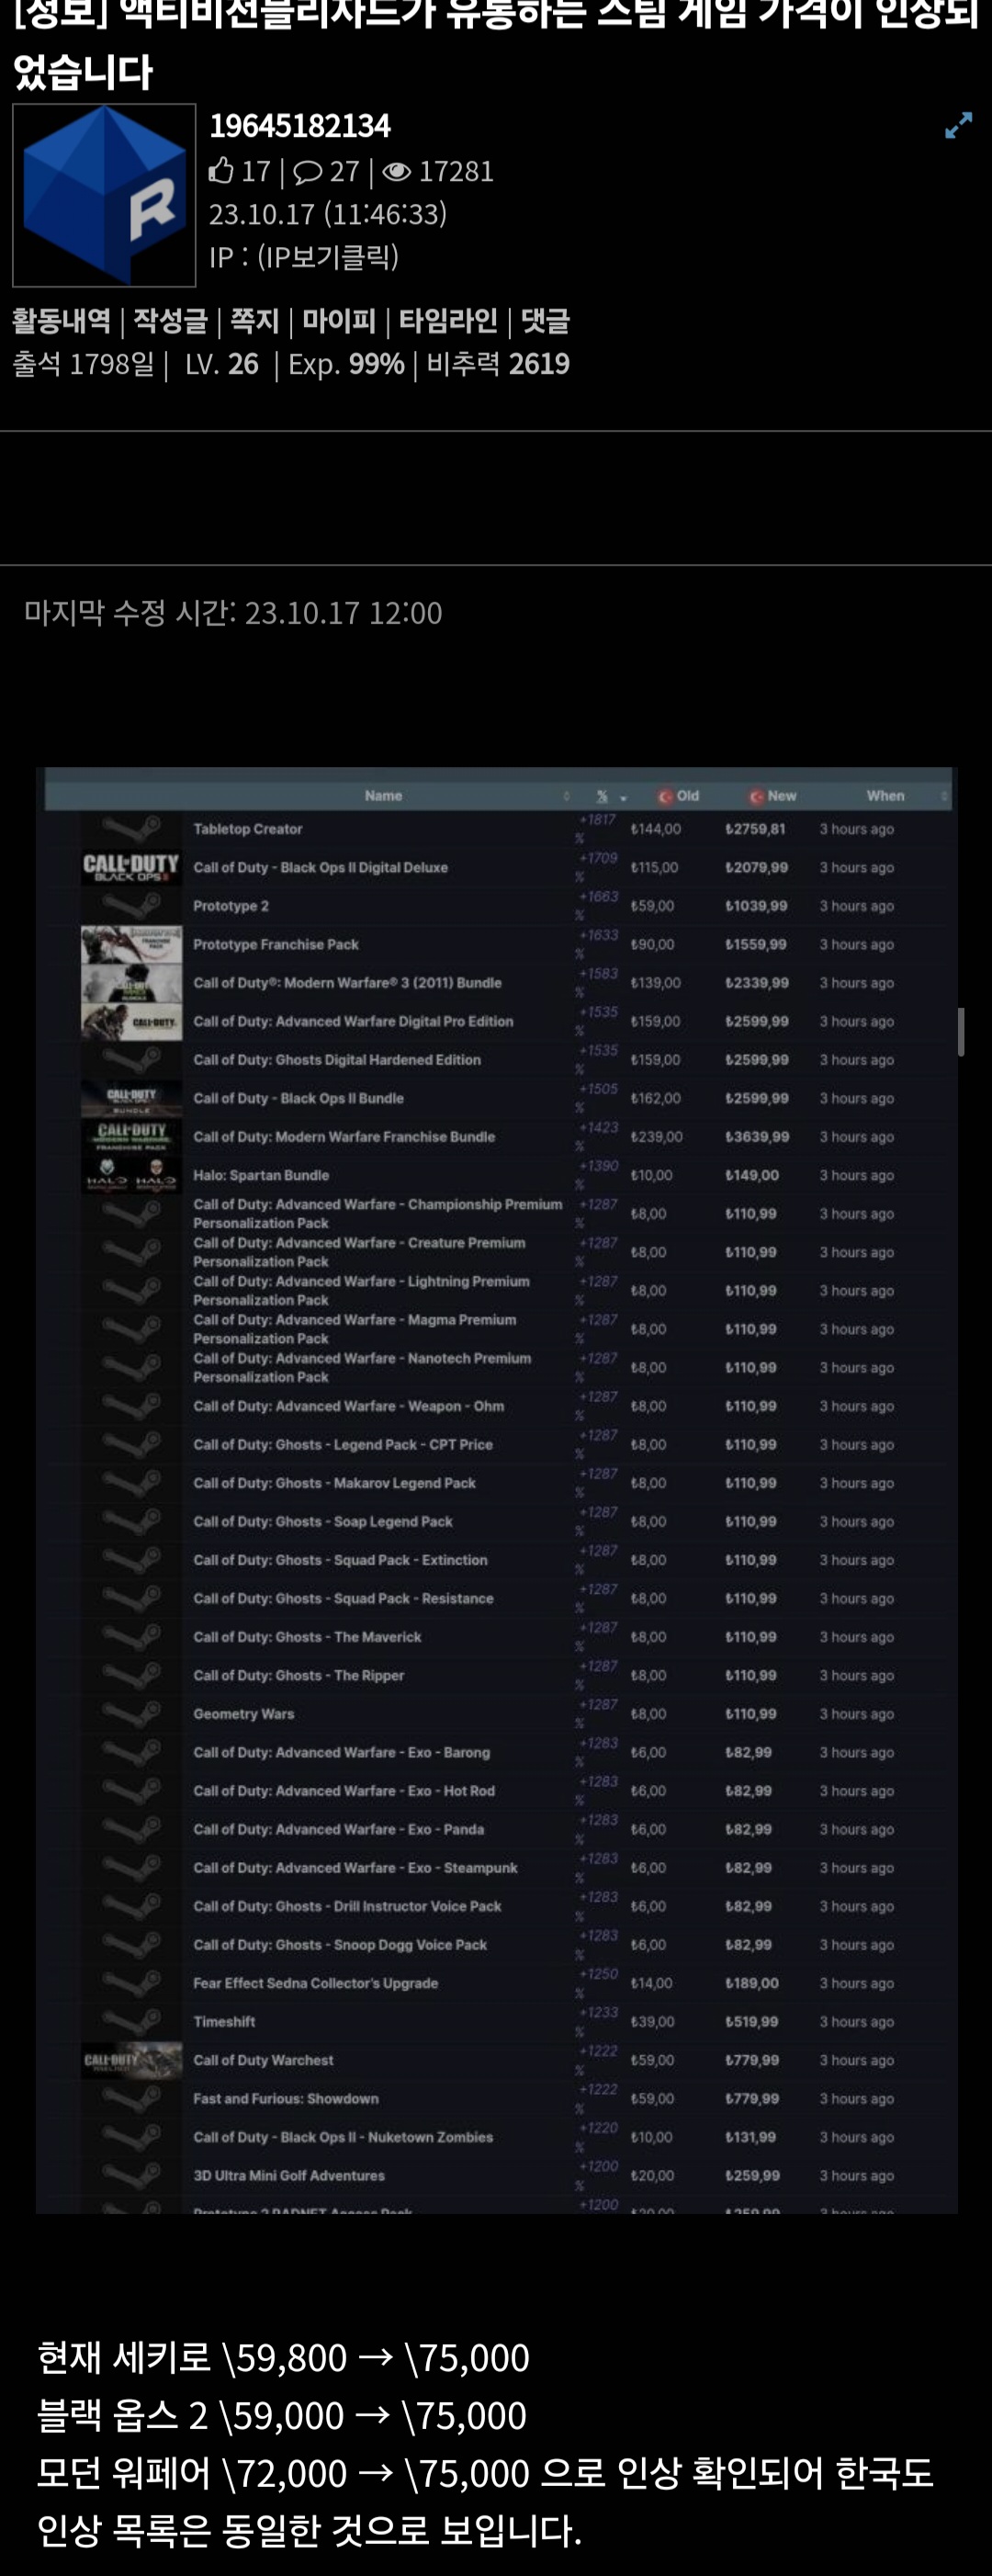Click the Timeshift game name
Screen dimensions: 992x2576
(x=224, y=2022)
